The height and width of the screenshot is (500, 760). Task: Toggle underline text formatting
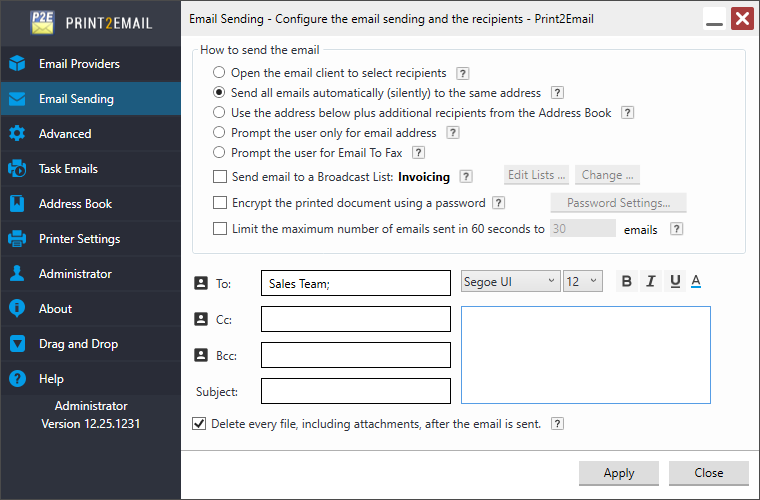click(x=675, y=282)
